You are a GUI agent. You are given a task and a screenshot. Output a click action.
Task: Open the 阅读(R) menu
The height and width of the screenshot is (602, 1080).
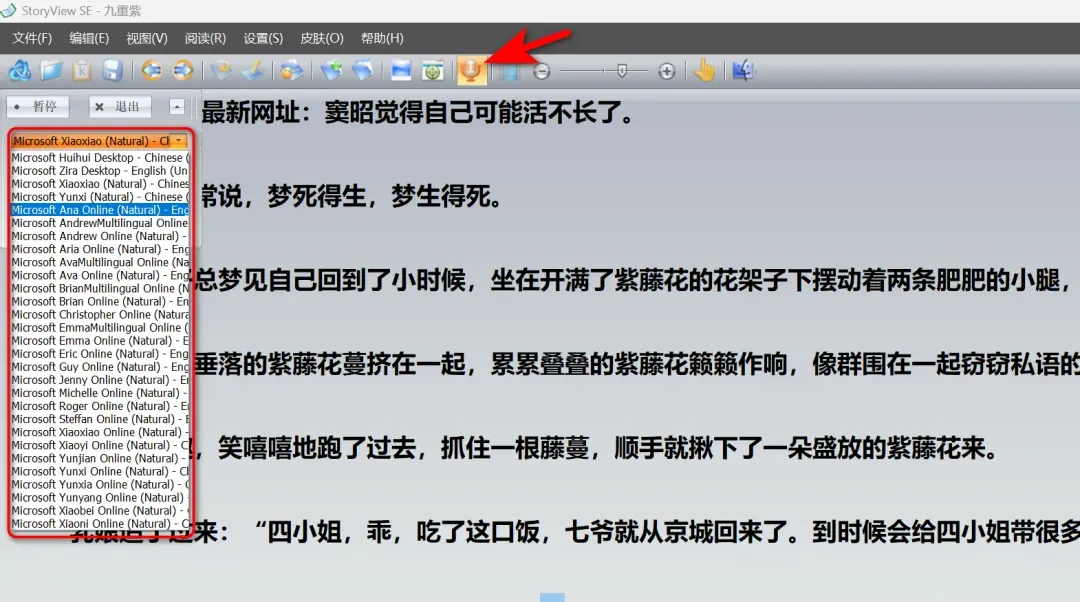coord(205,39)
